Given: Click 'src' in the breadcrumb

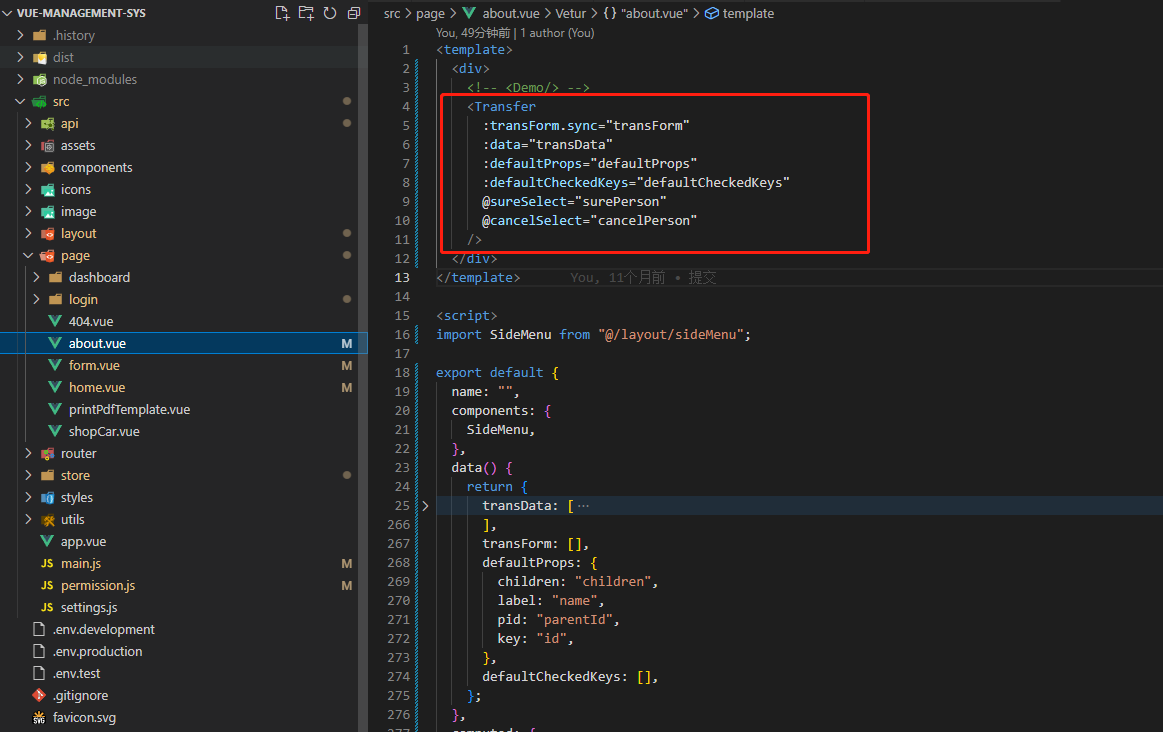Looking at the screenshot, I should click(392, 13).
